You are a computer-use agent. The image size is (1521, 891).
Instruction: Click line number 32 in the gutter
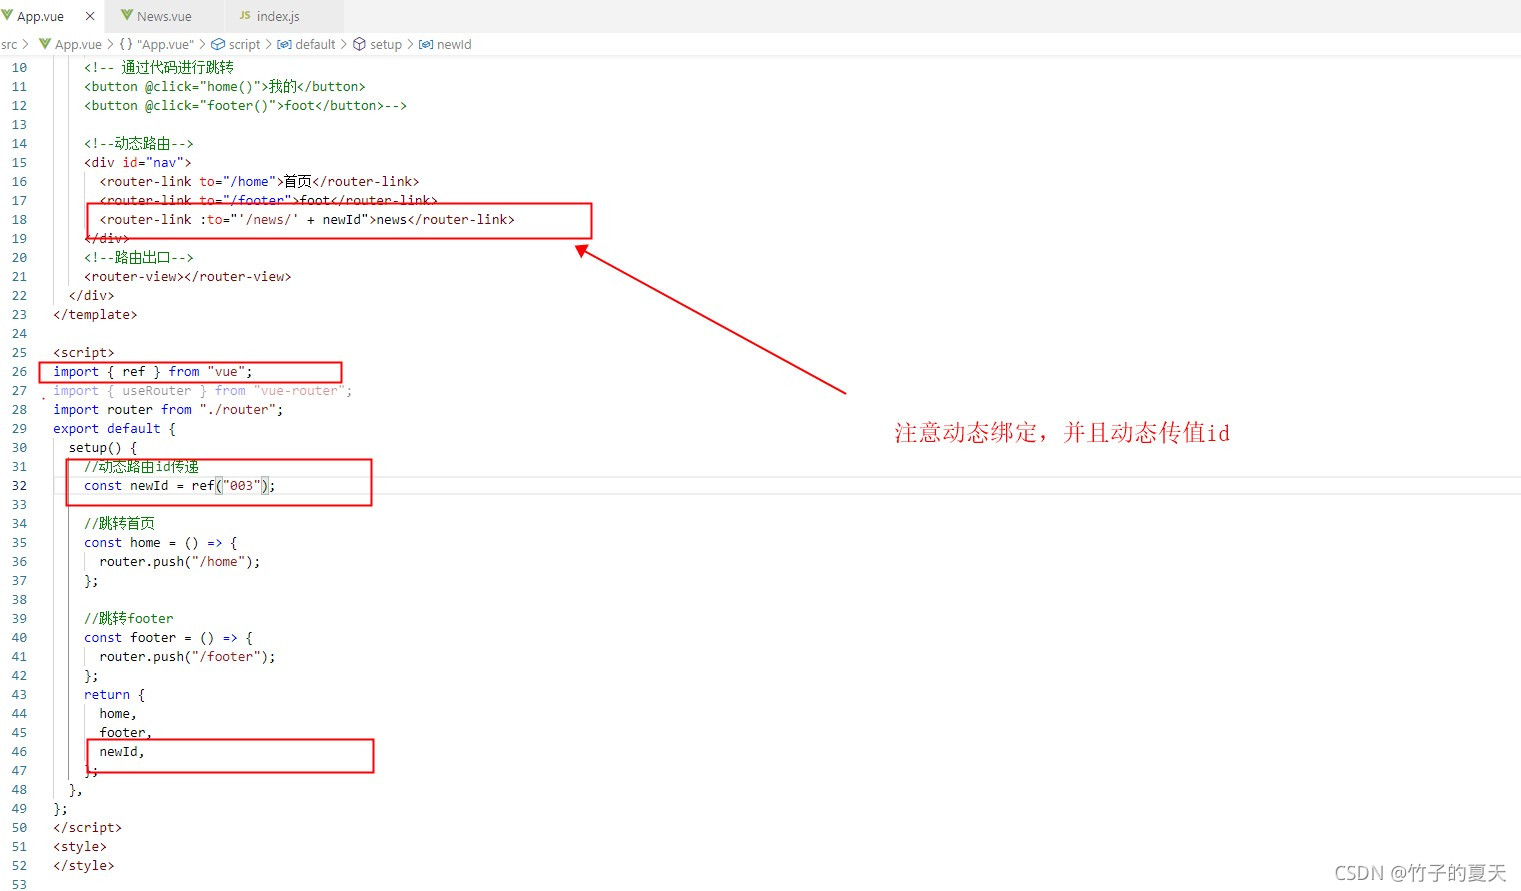pos(19,485)
